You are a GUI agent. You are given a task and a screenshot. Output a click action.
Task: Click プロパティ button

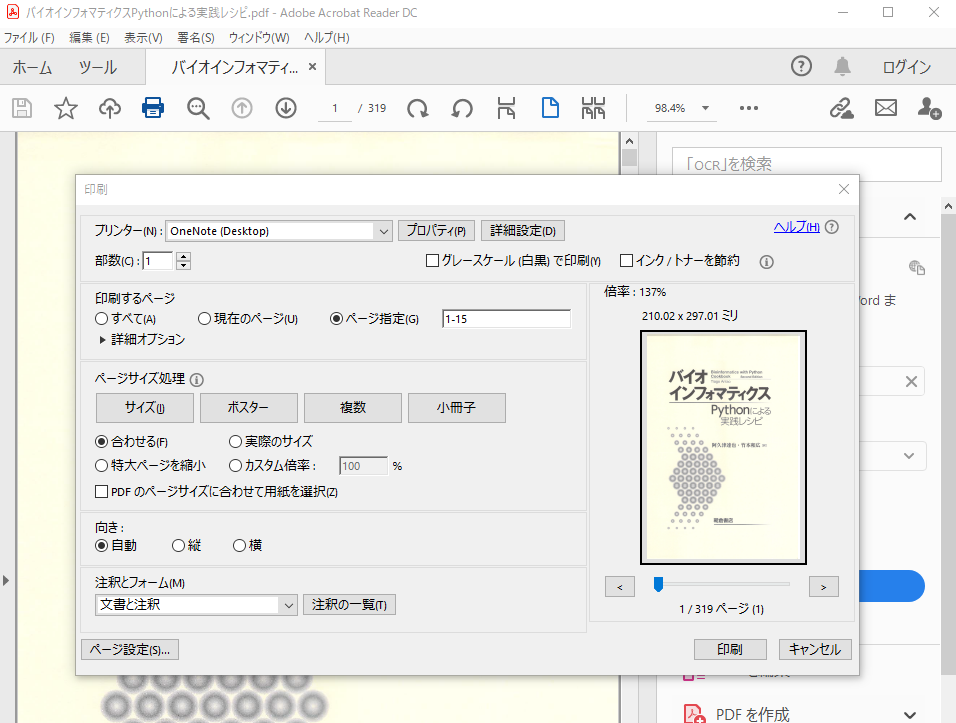point(437,230)
